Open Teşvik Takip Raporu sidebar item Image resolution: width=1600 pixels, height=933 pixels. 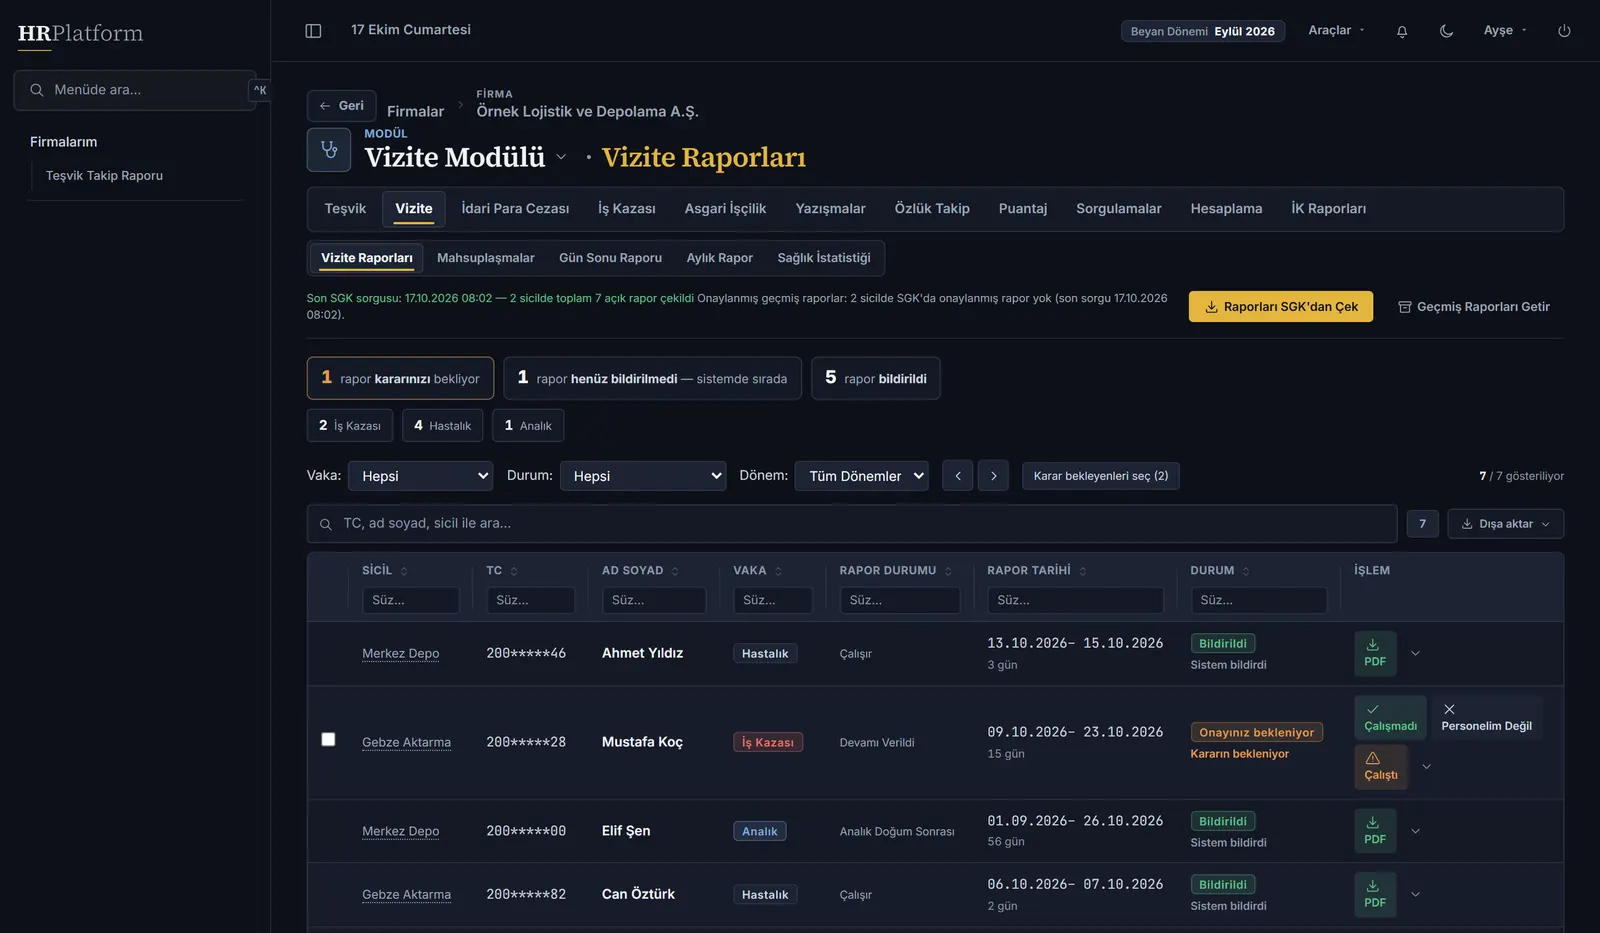pyautogui.click(x=104, y=176)
